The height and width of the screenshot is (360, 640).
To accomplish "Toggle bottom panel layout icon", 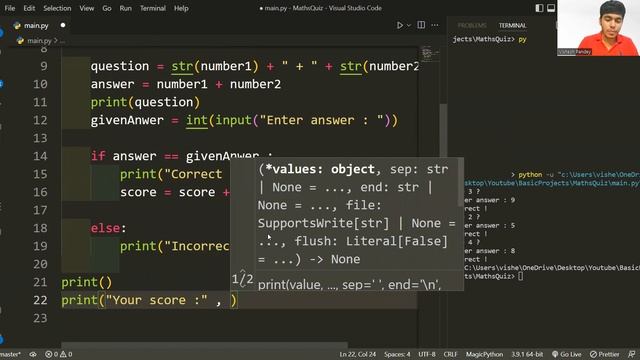I will pyautogui.click(x=551, y=8).
